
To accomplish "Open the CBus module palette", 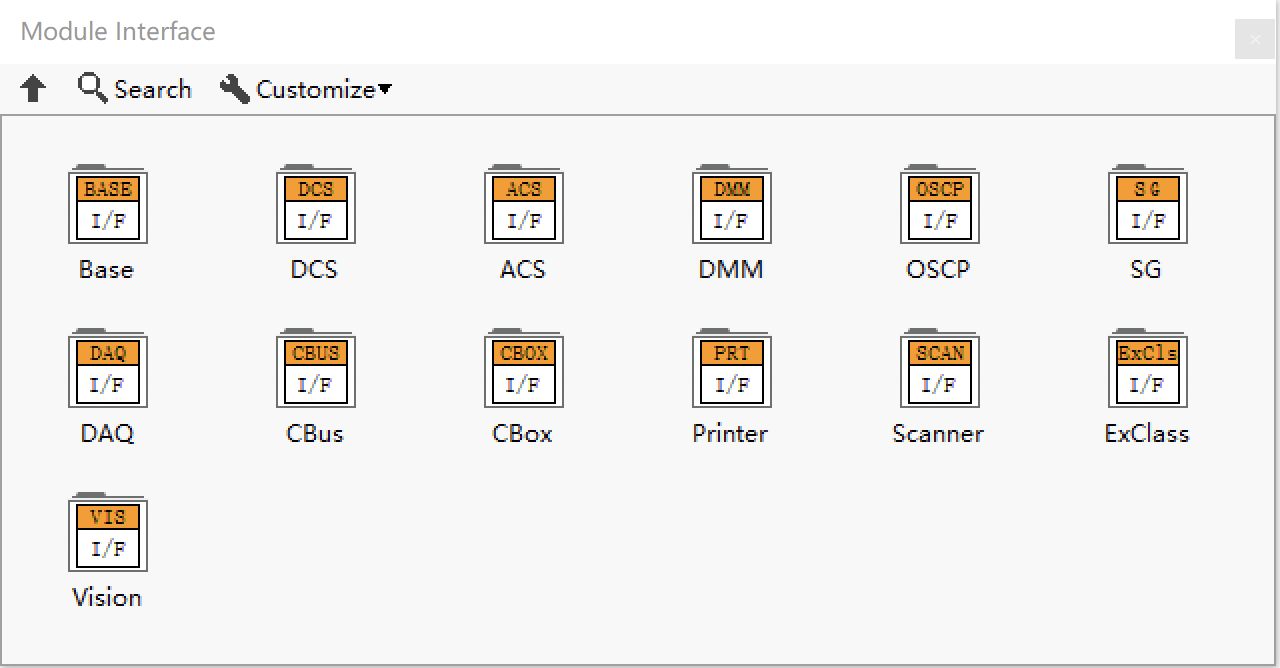I will [315, 370].
